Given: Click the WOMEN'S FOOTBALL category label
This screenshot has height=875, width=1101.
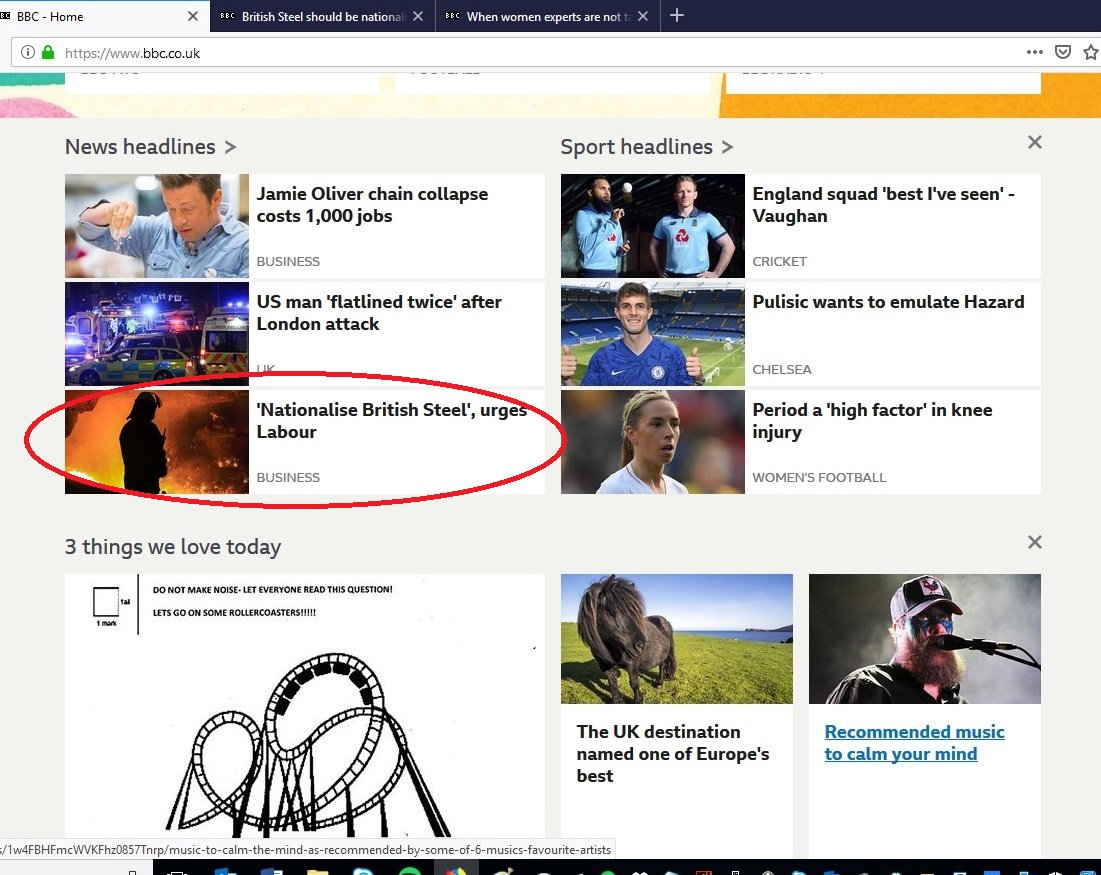Looking at the screenshot, I should pyautogui.click(x=819, y=478).
